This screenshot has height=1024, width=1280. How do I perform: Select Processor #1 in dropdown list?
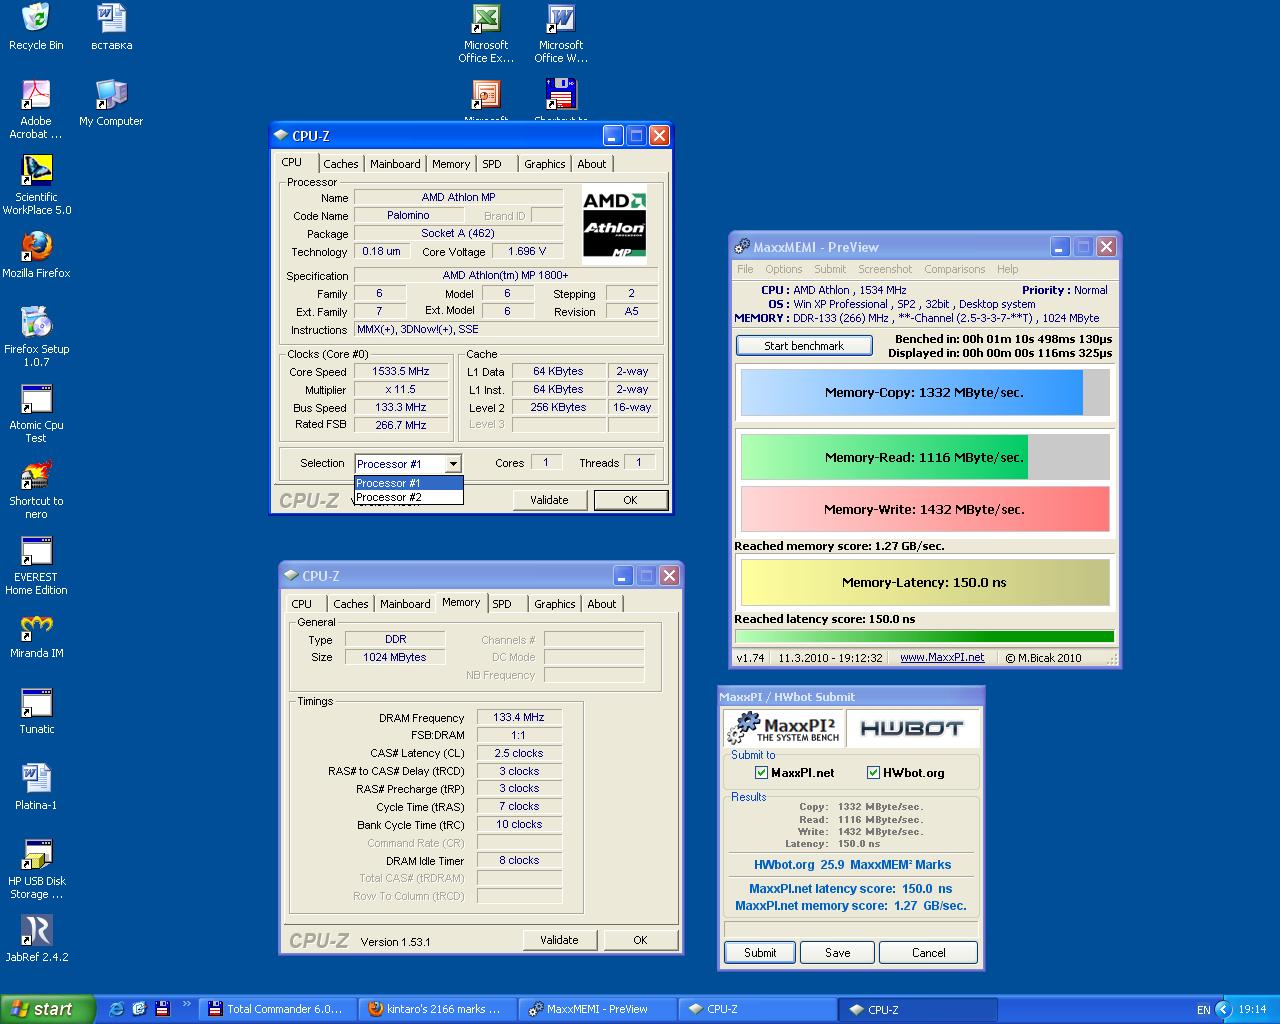point(409,483)
